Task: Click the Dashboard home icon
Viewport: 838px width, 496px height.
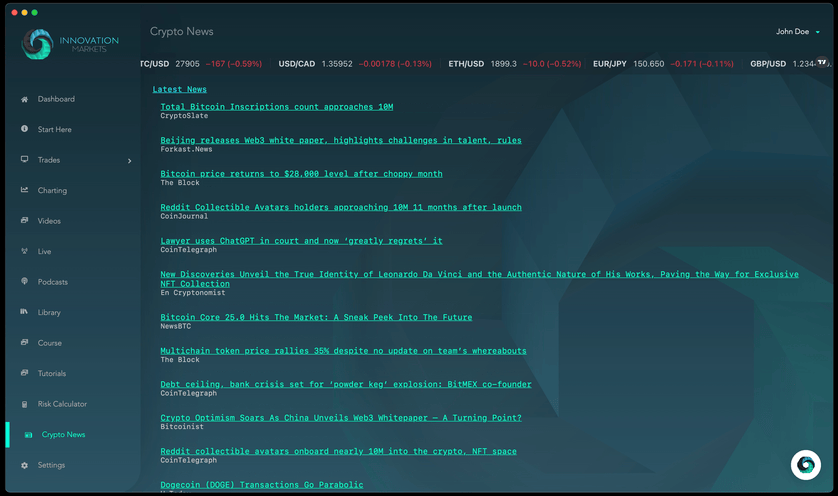Action: click(x=24, y=99)
